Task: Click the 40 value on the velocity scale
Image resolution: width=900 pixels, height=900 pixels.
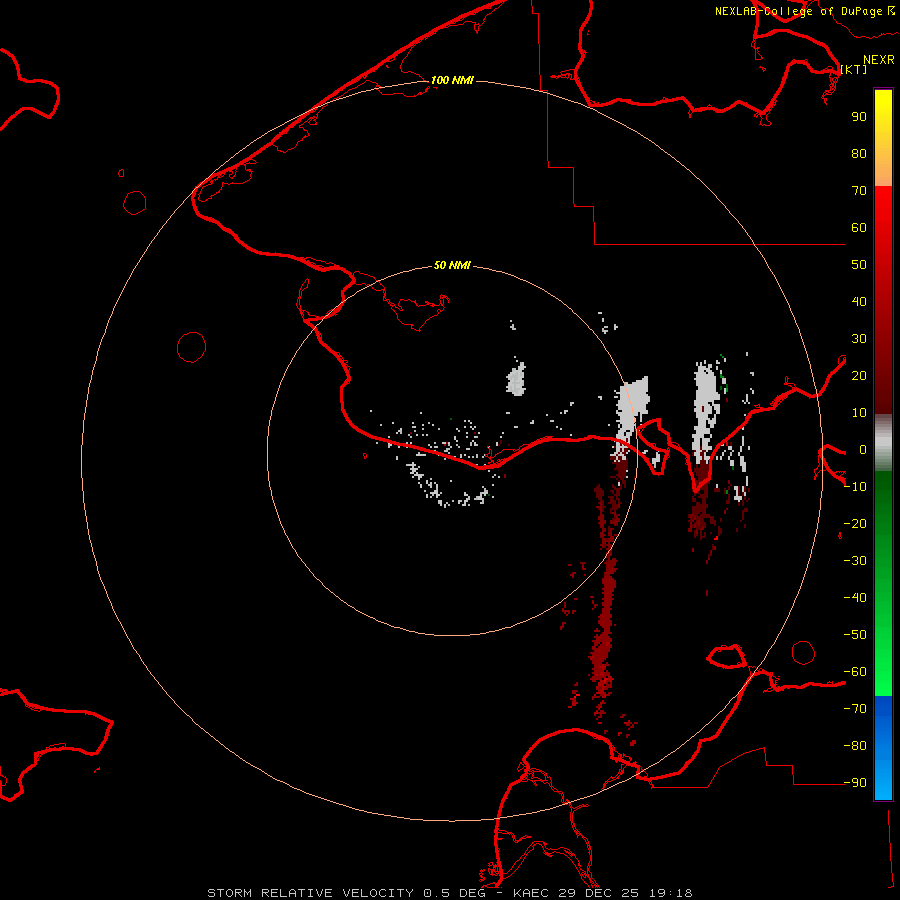Action: [x=859, y=302]
